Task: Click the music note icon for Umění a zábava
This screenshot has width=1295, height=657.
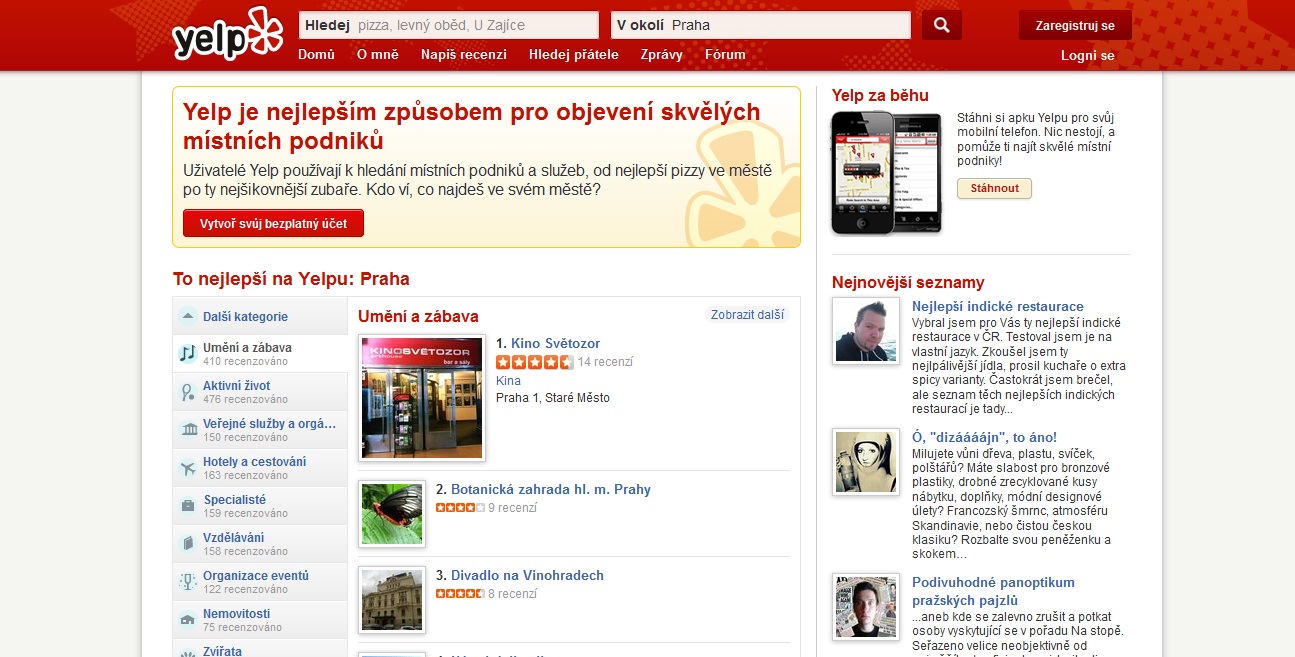Action: (187, 353)
